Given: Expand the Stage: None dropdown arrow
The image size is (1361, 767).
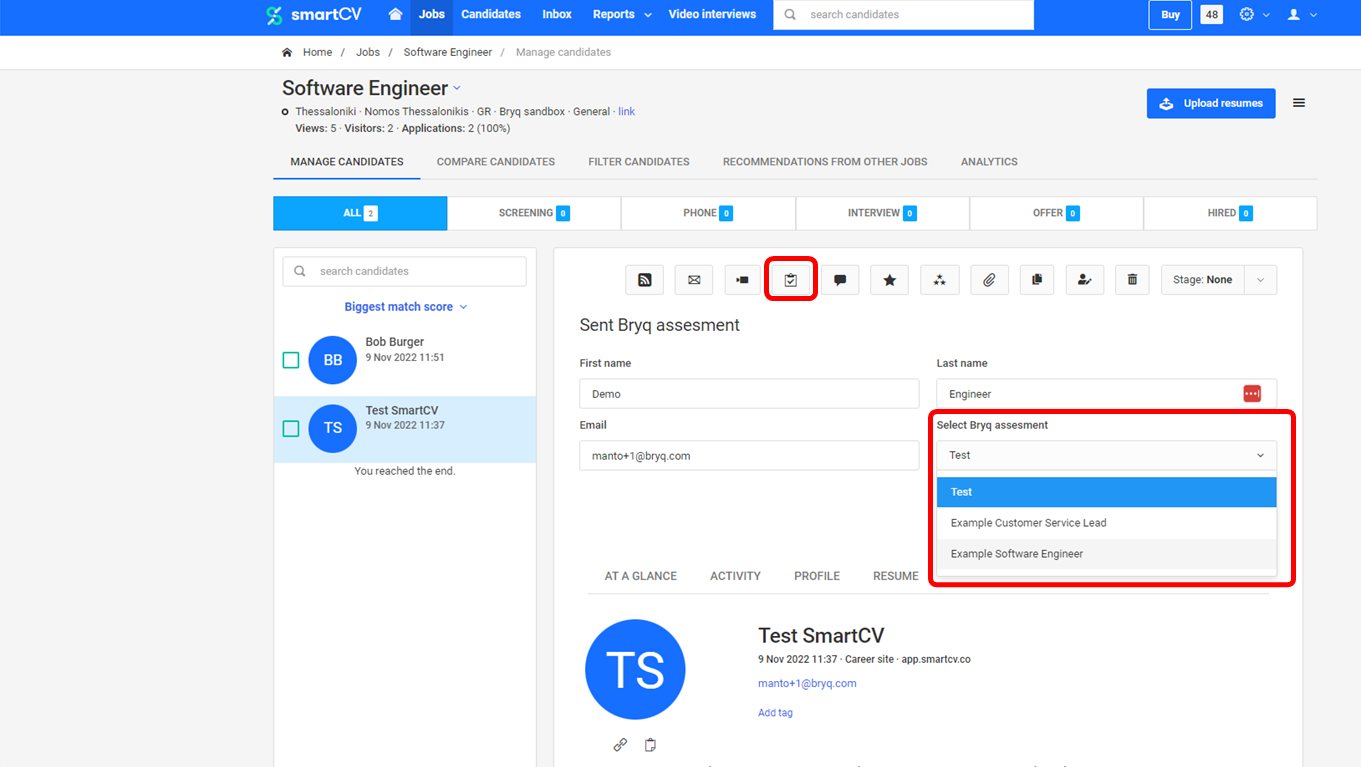Looking at the screenshot, I should pyautogui.click(x=1260, y=280).
